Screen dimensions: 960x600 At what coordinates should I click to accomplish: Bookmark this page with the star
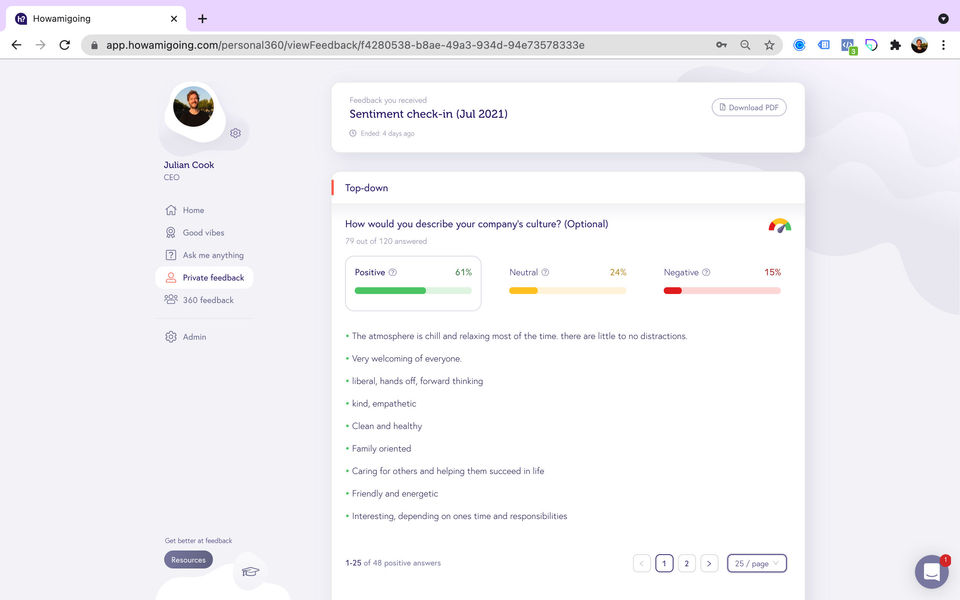769,45
